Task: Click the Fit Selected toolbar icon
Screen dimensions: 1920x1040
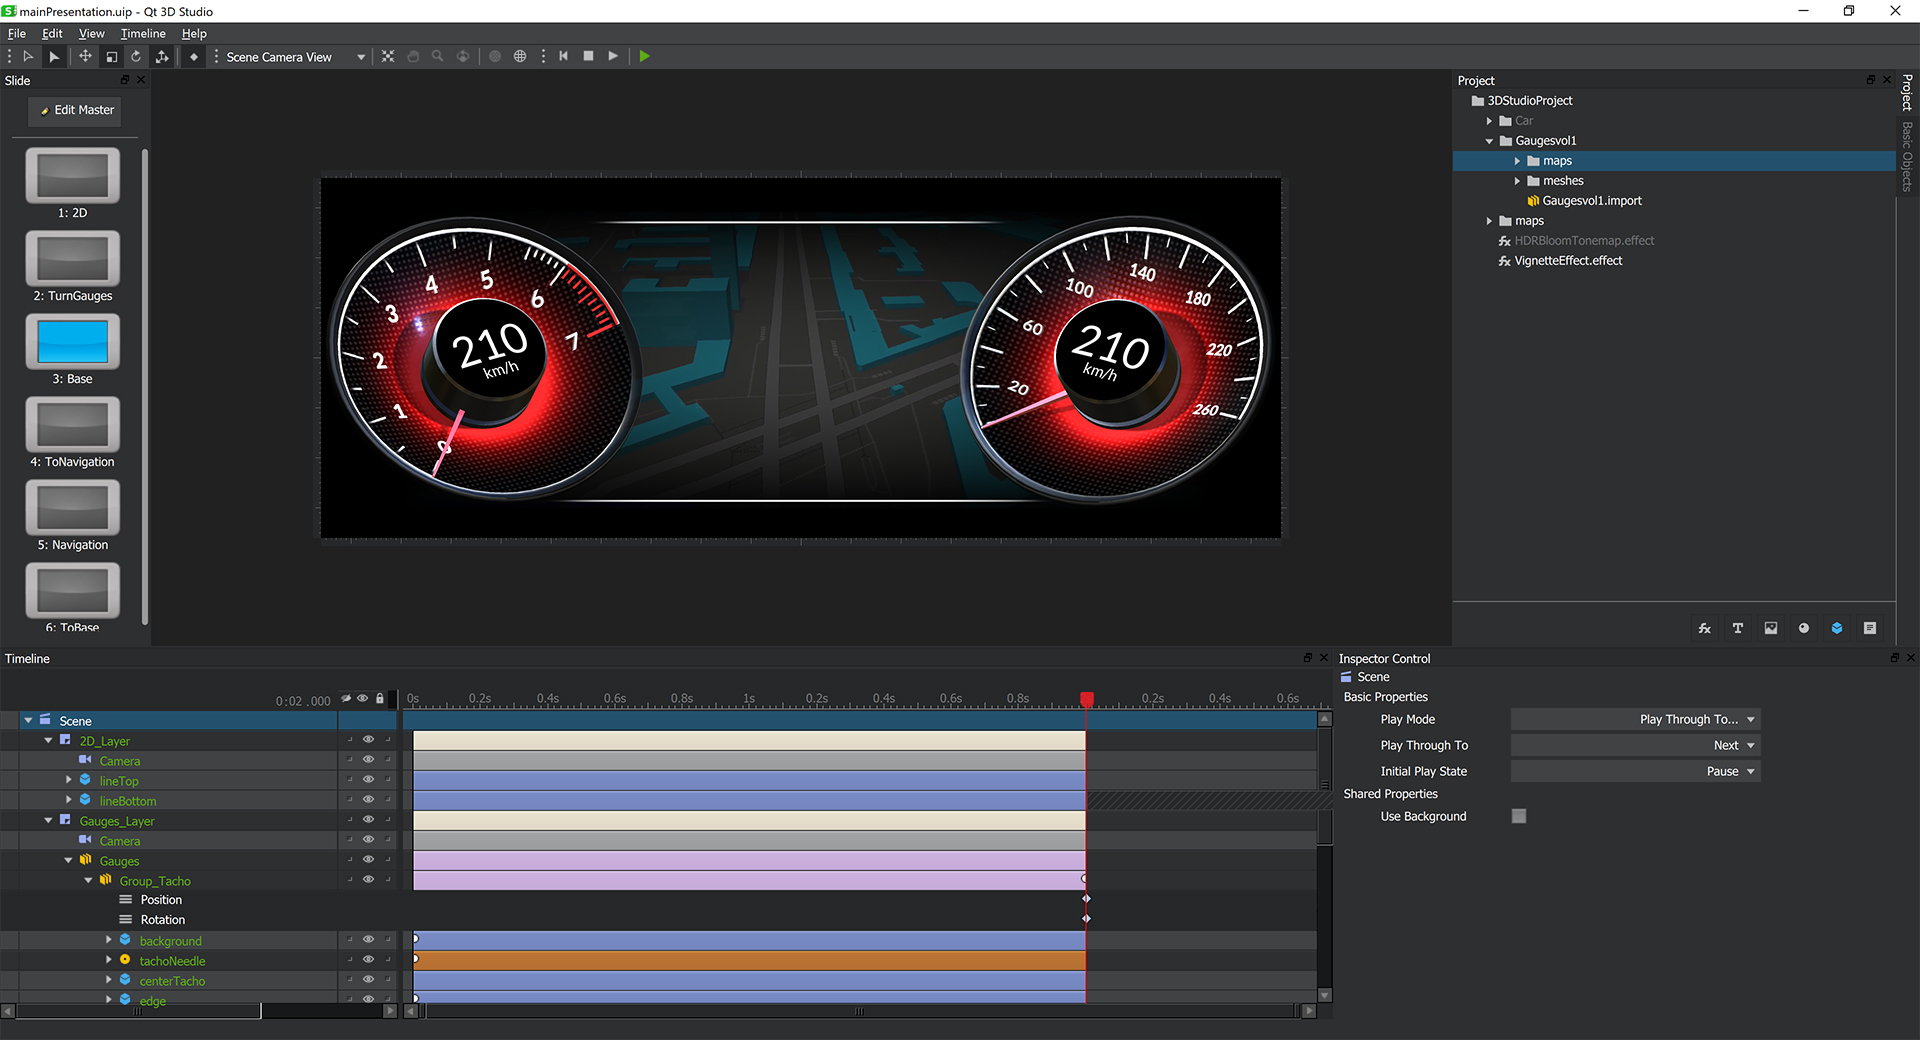Action: click(389, 56)
